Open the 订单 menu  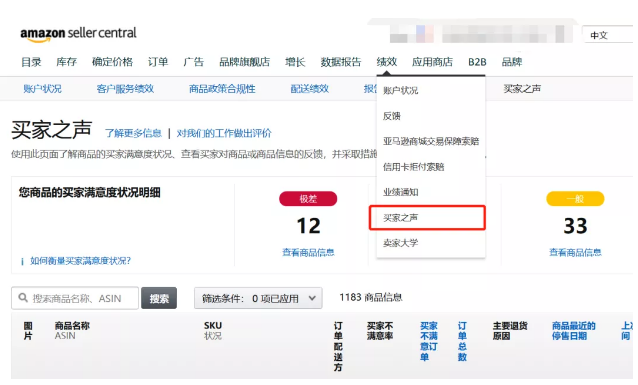[x=158, y=62]
